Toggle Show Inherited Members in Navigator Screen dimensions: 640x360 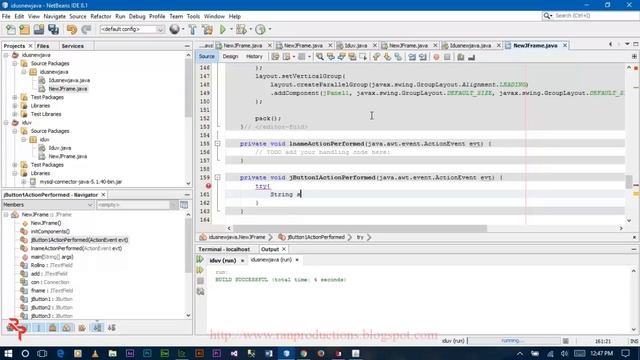click(x=11, y=327)
